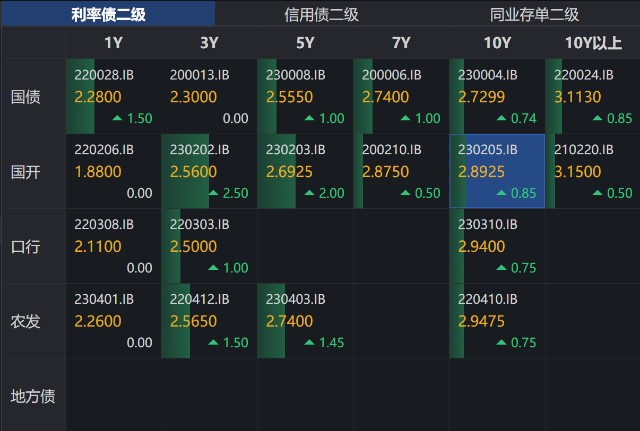Click the 10Y以上 column header

[593, 43]
